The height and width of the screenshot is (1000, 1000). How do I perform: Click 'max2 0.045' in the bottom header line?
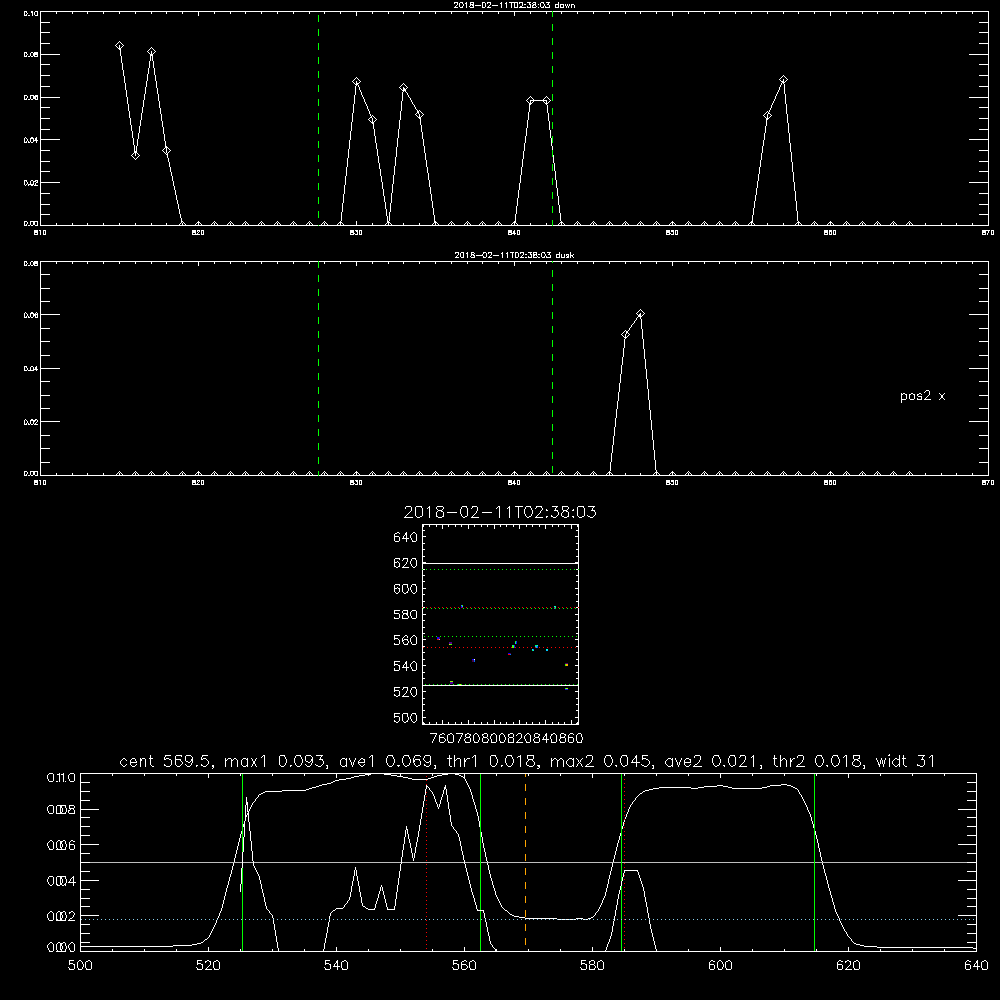pyautogui.click(x=603, y=761)
